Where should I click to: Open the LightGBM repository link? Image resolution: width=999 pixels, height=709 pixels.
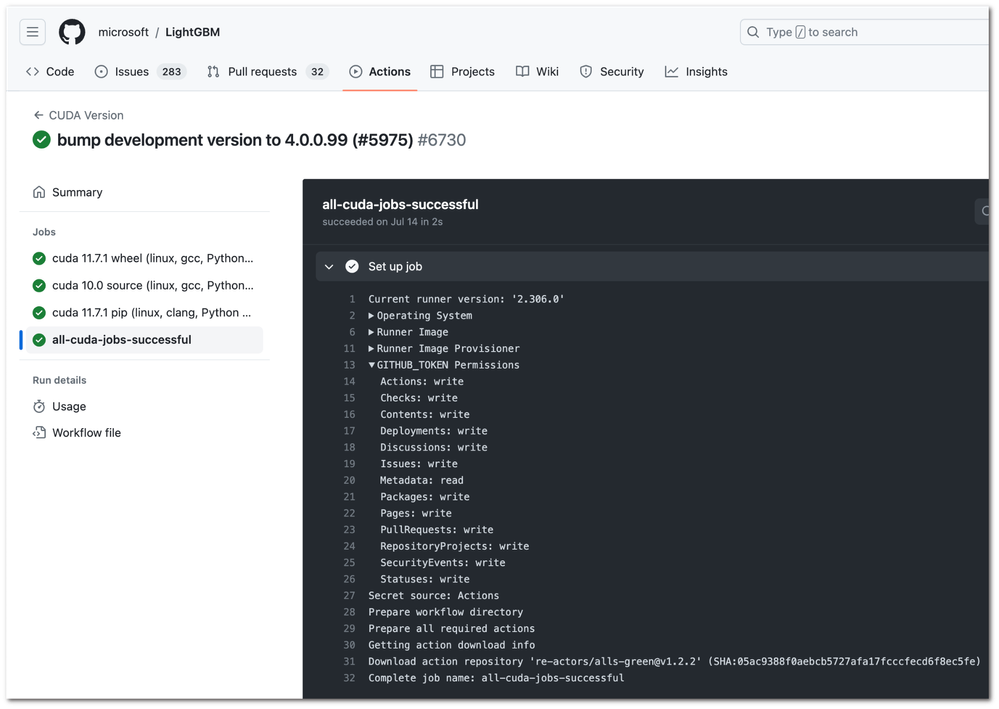point(192,32)
